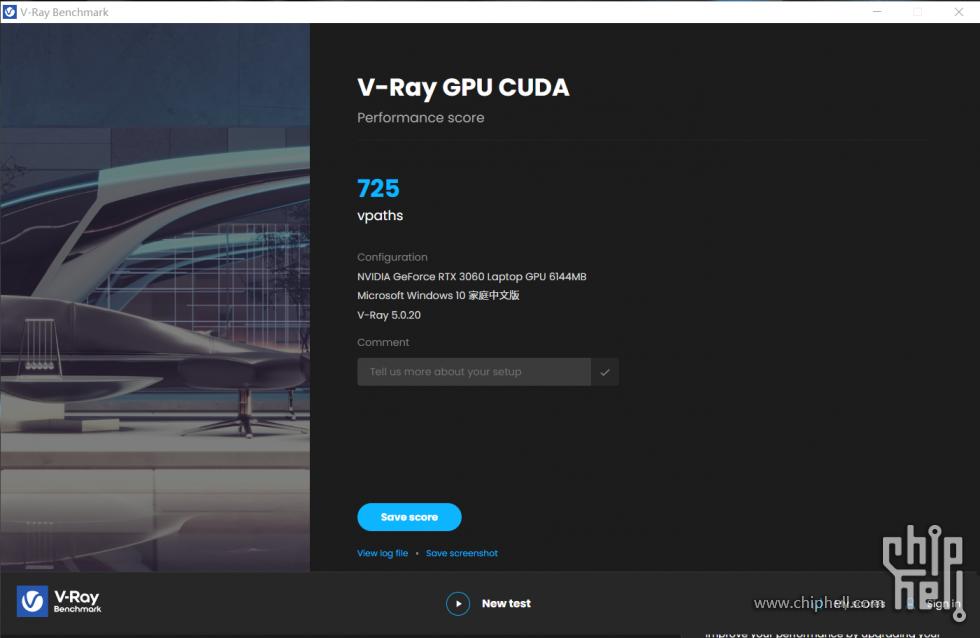Viewport: 980px width, 638px height.
Task: Minimize the V-Ray Benchmark window
Action: pos(877,11)
